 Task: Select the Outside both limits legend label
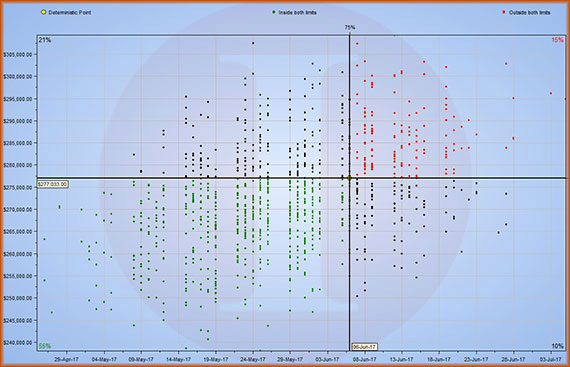click(x=529, y=13)
